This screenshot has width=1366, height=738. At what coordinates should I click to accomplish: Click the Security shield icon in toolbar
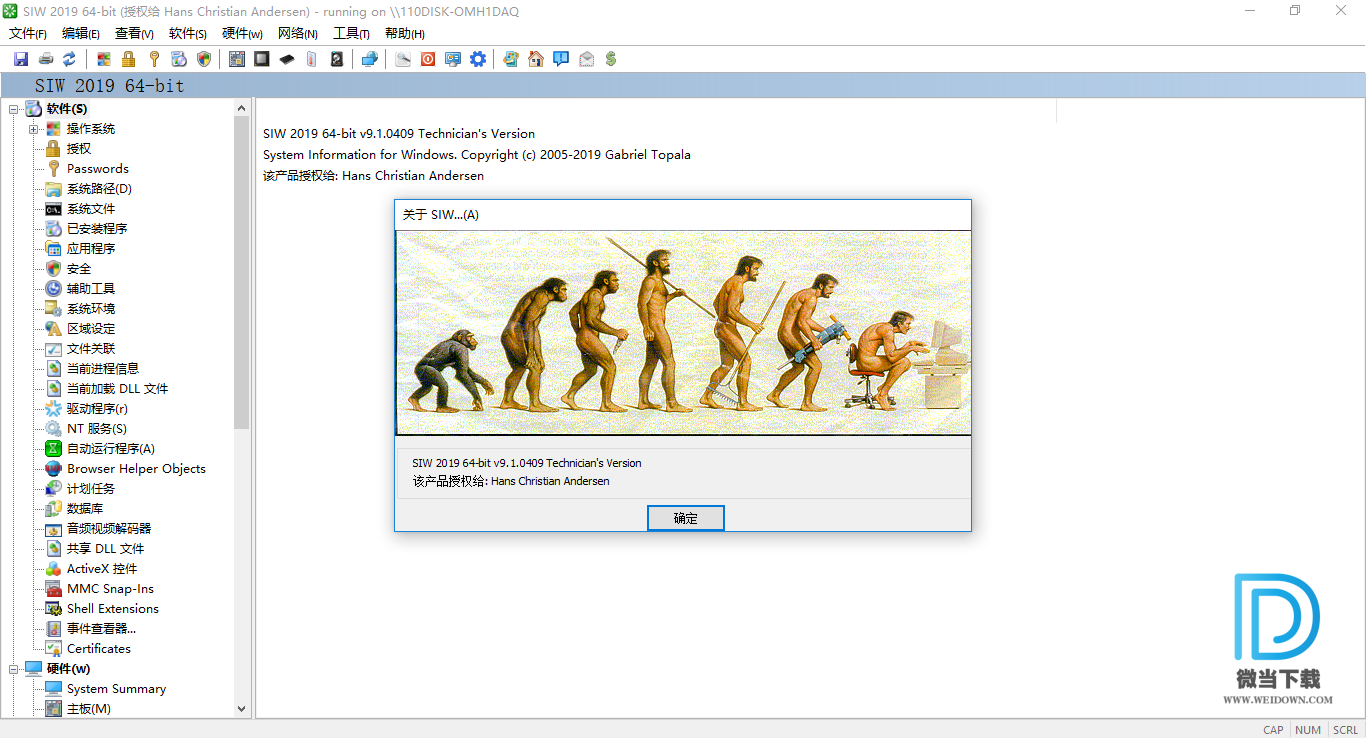click(x=204, y=59)
